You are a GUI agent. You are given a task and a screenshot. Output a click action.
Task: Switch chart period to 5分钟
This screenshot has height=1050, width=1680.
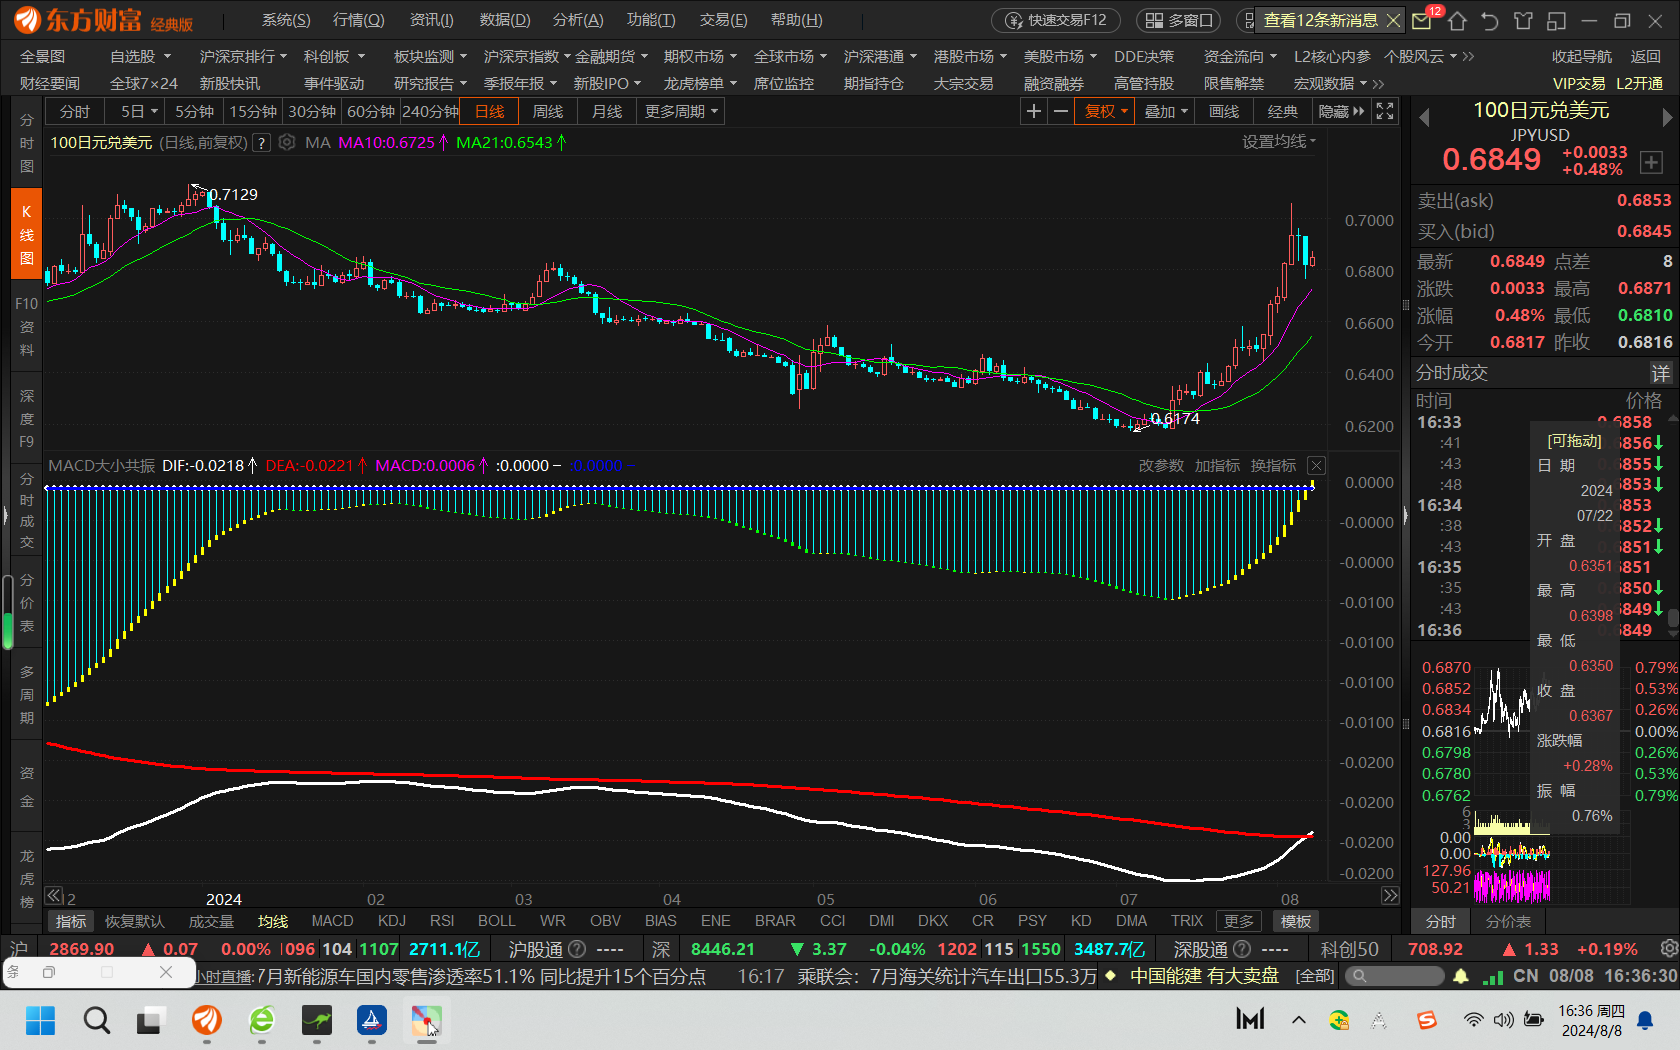tap(194, 111)
